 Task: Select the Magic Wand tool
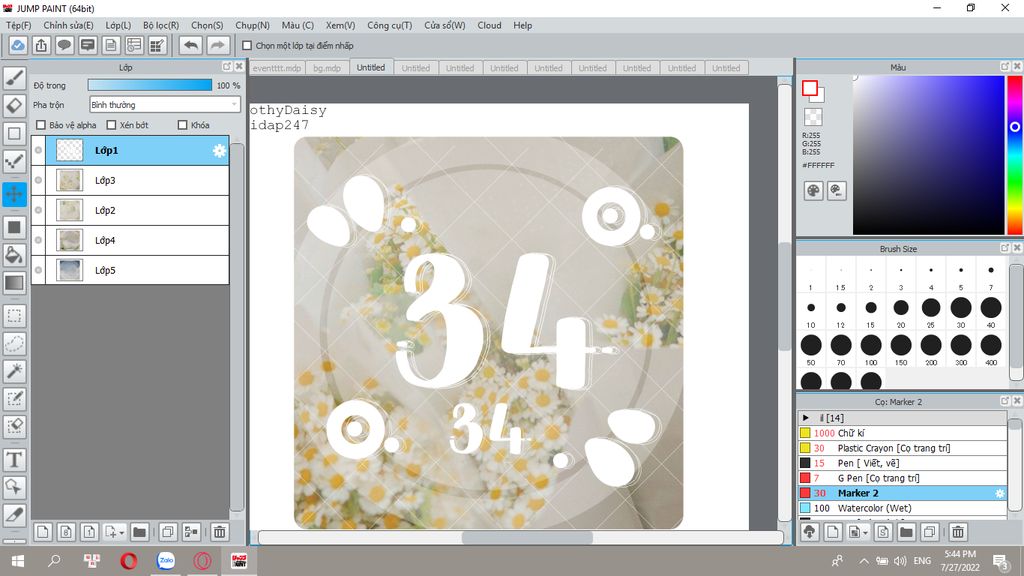(x=14, y=371)
